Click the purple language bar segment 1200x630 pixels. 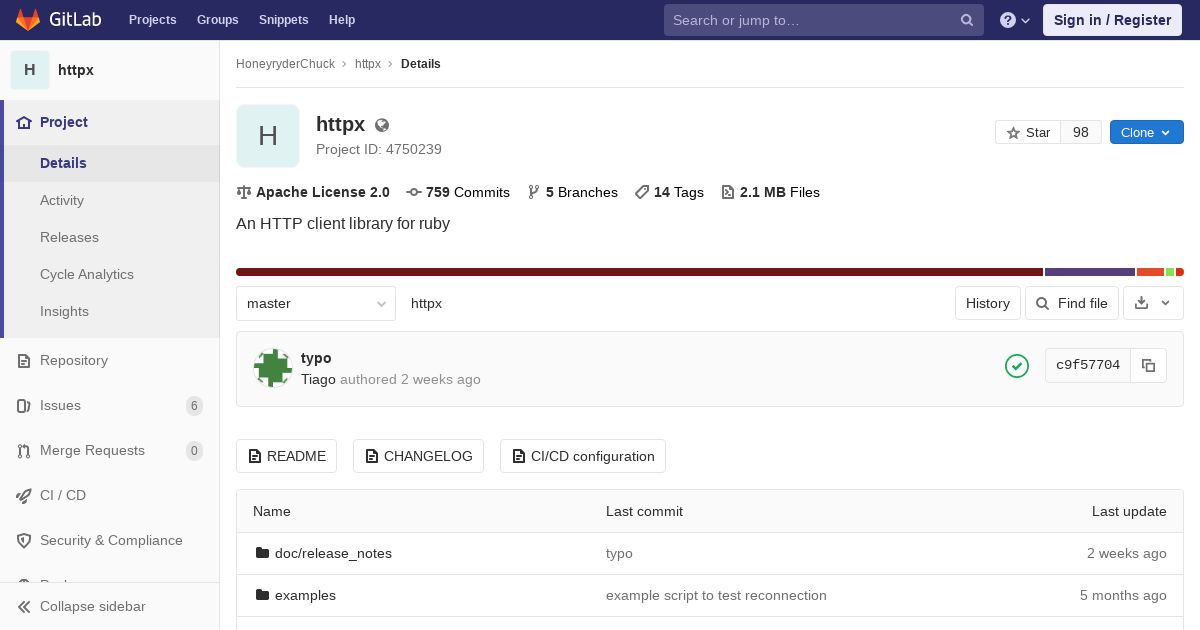point(1090,272)
